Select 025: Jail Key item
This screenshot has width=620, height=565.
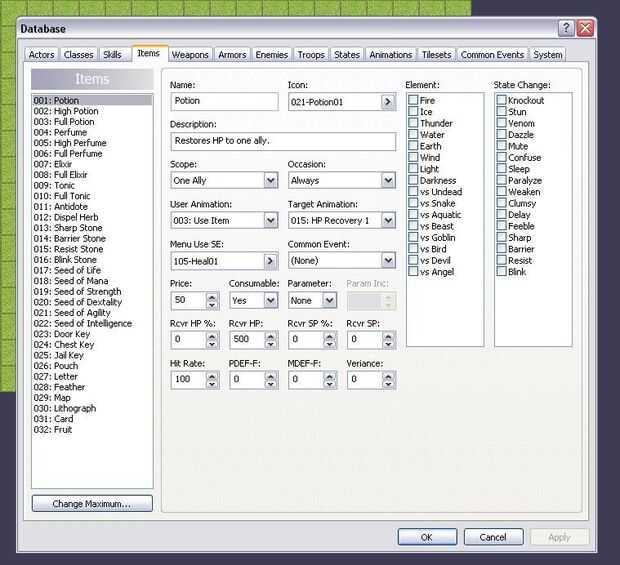pyautogui.click(x=92, y=355)
